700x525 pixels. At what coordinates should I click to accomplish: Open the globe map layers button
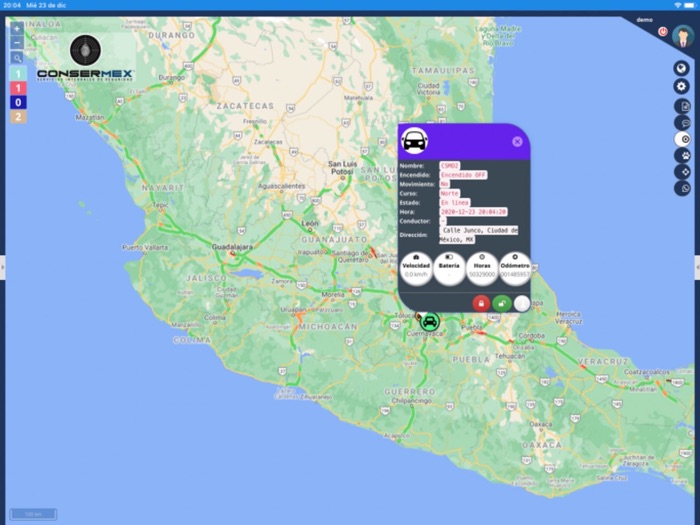tap(681, 68)
